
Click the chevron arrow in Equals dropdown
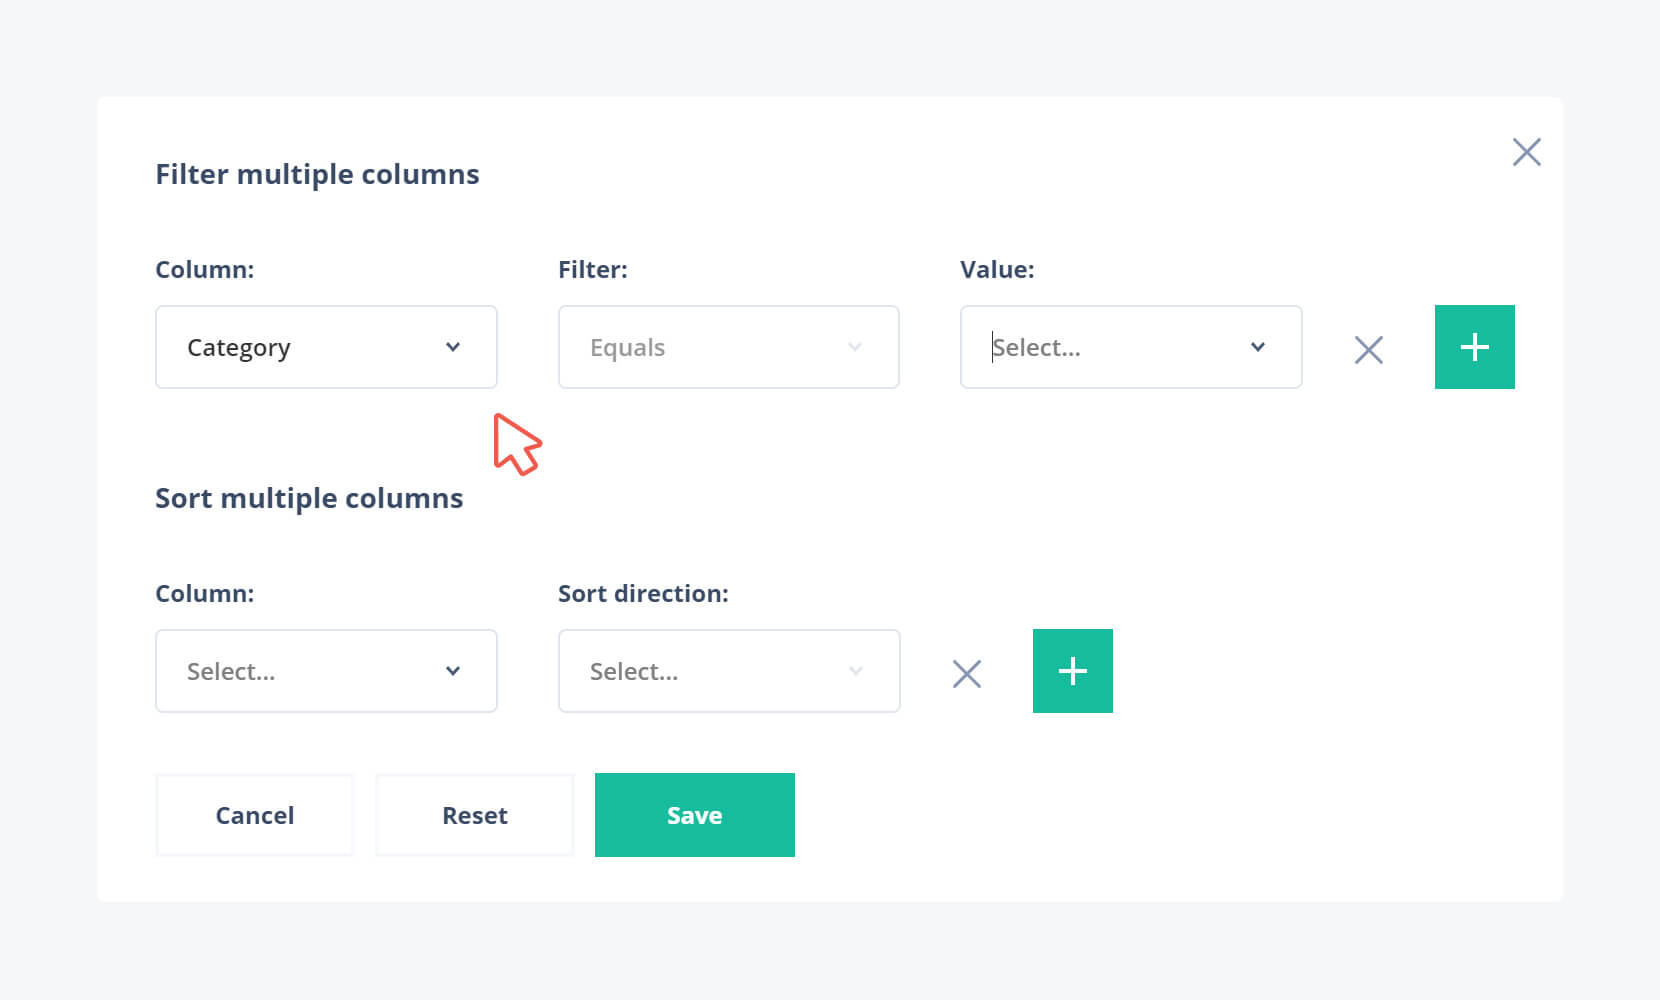[x=855, y=347]
